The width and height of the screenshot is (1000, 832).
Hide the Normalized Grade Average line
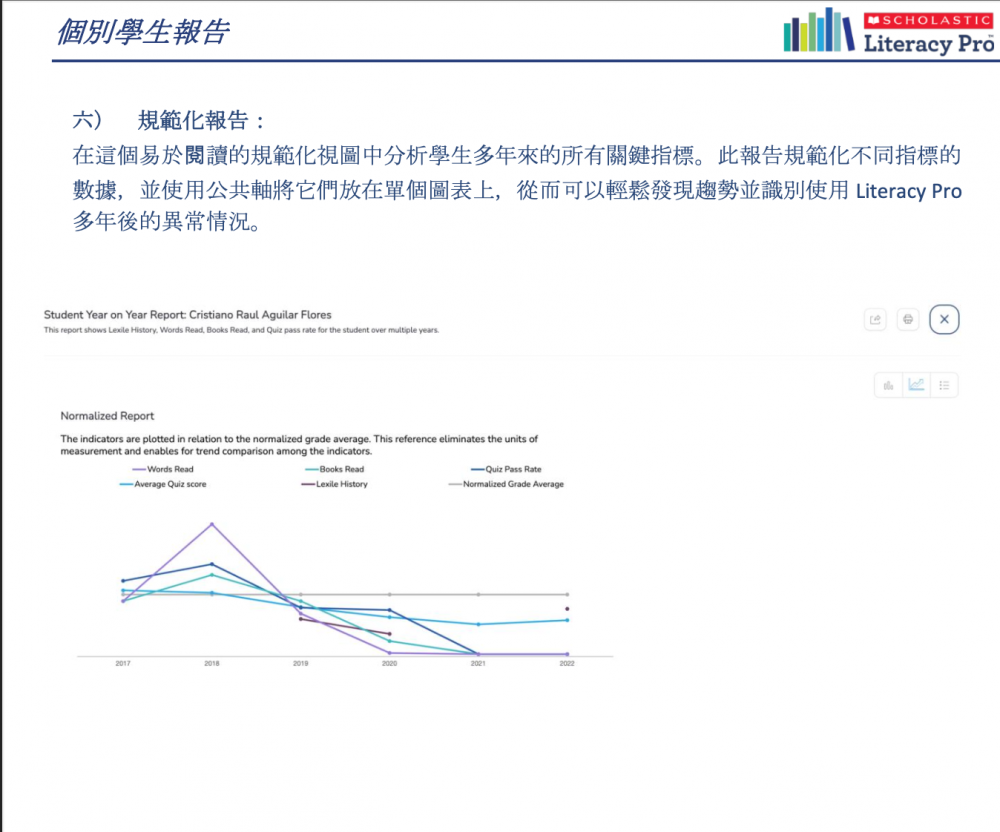click(512, 484)
